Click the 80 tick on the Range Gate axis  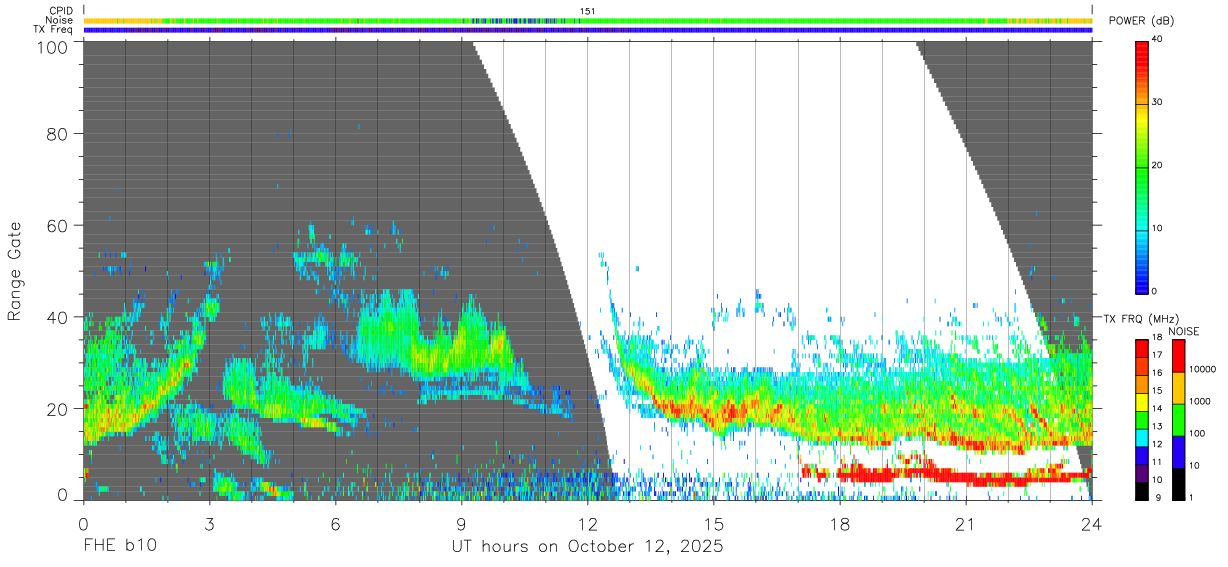coord(56,133)
